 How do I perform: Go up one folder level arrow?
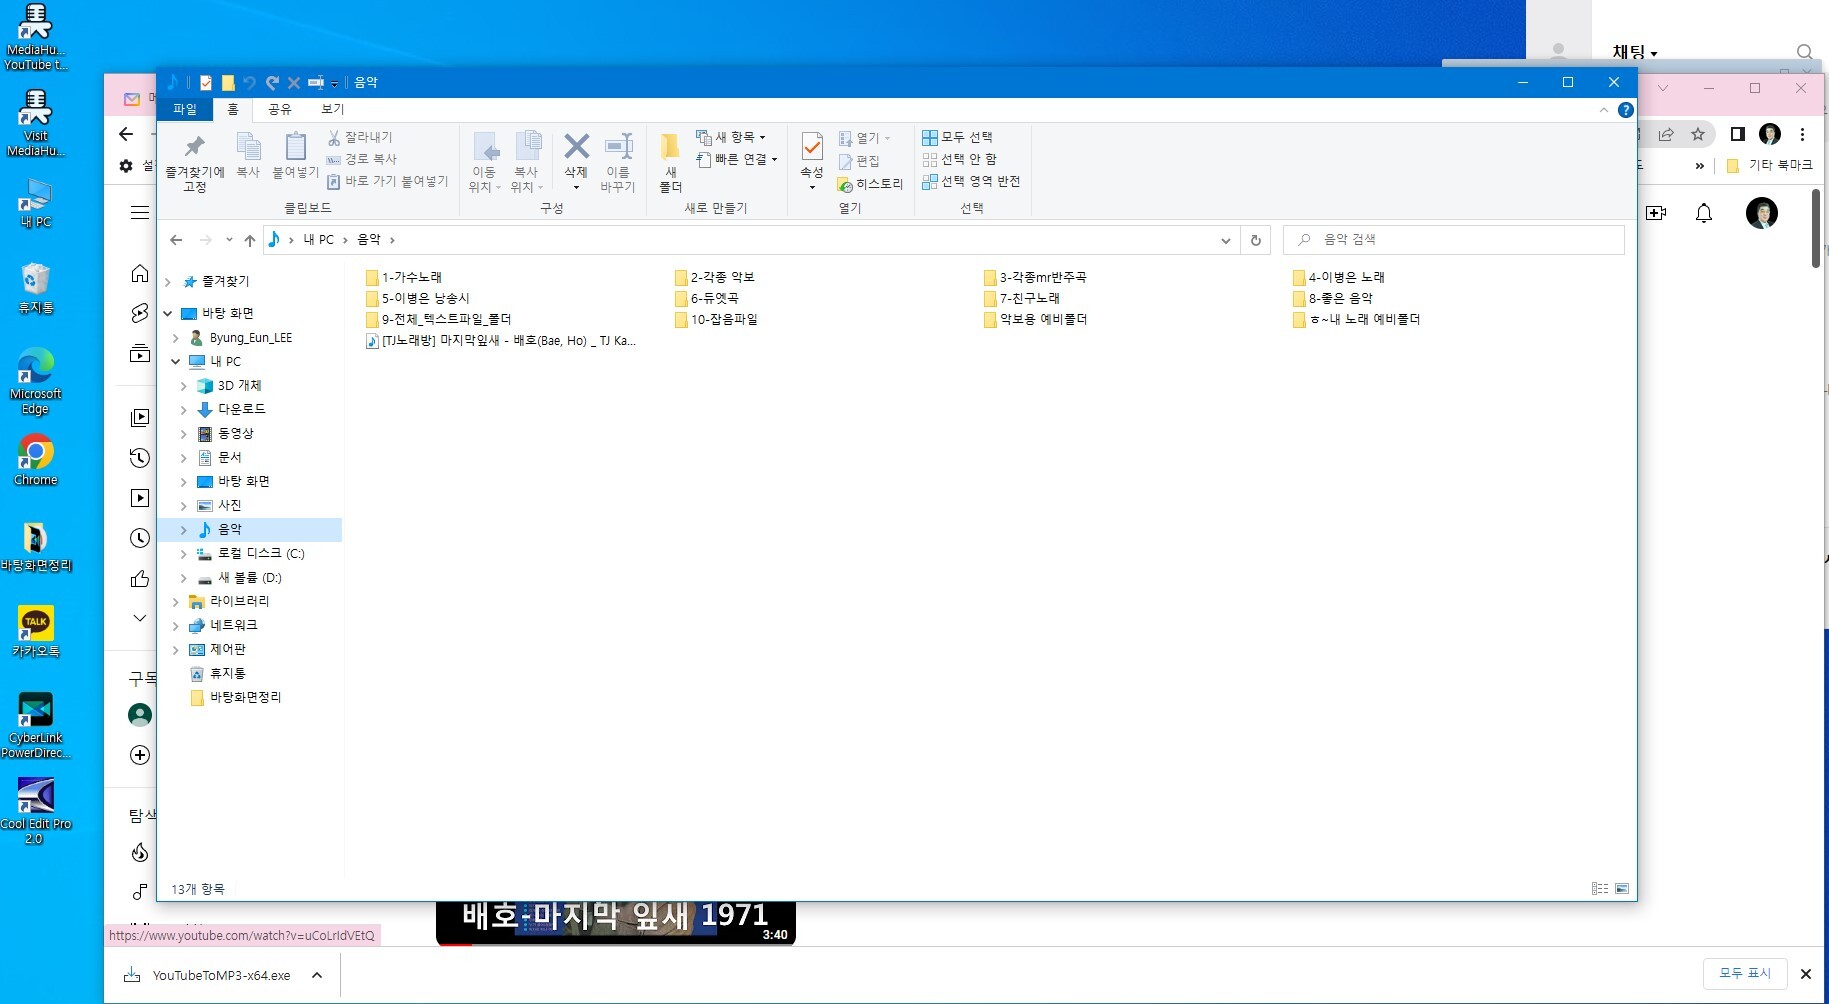[250, 240]
